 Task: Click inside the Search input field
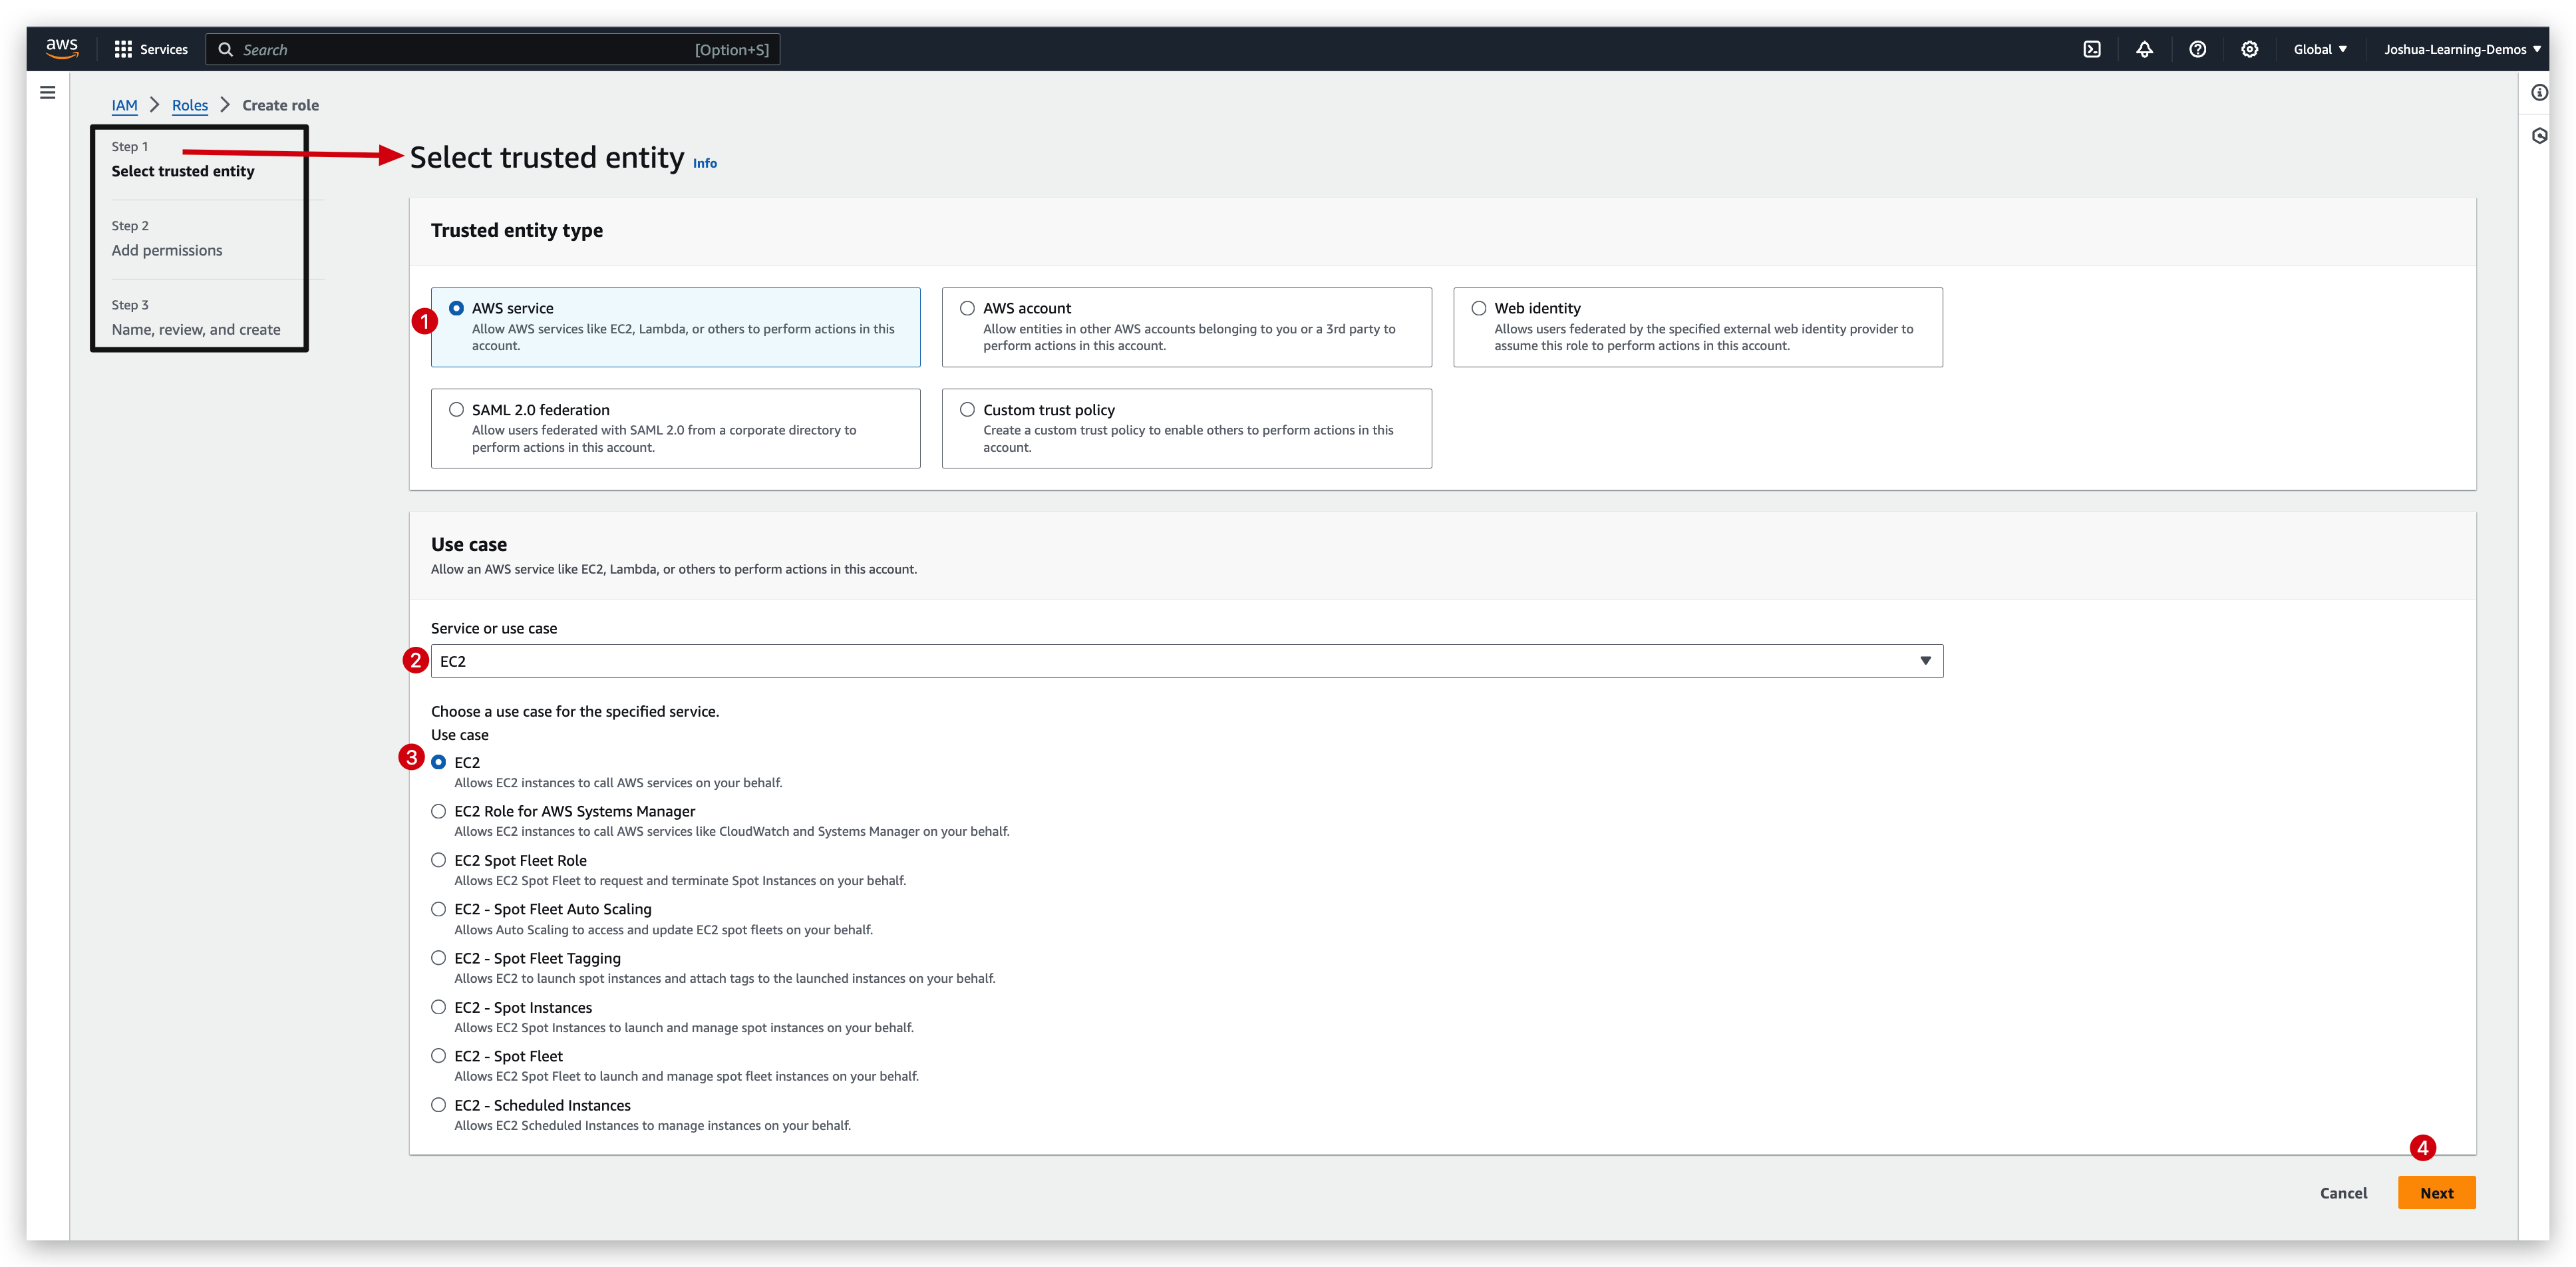tap(490, 49)
